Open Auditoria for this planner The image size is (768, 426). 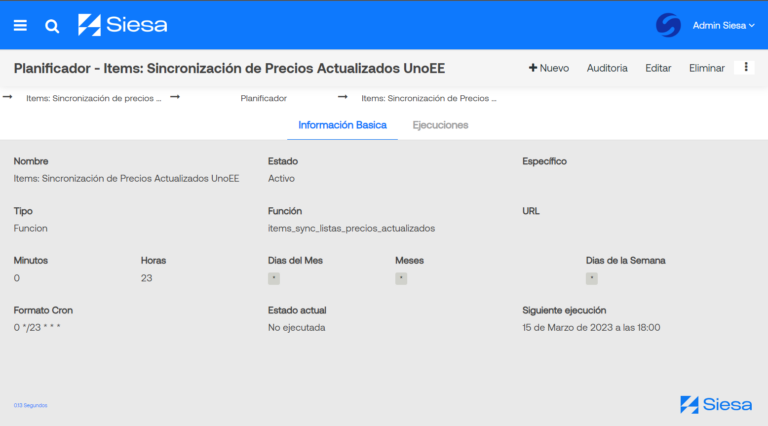607,68
